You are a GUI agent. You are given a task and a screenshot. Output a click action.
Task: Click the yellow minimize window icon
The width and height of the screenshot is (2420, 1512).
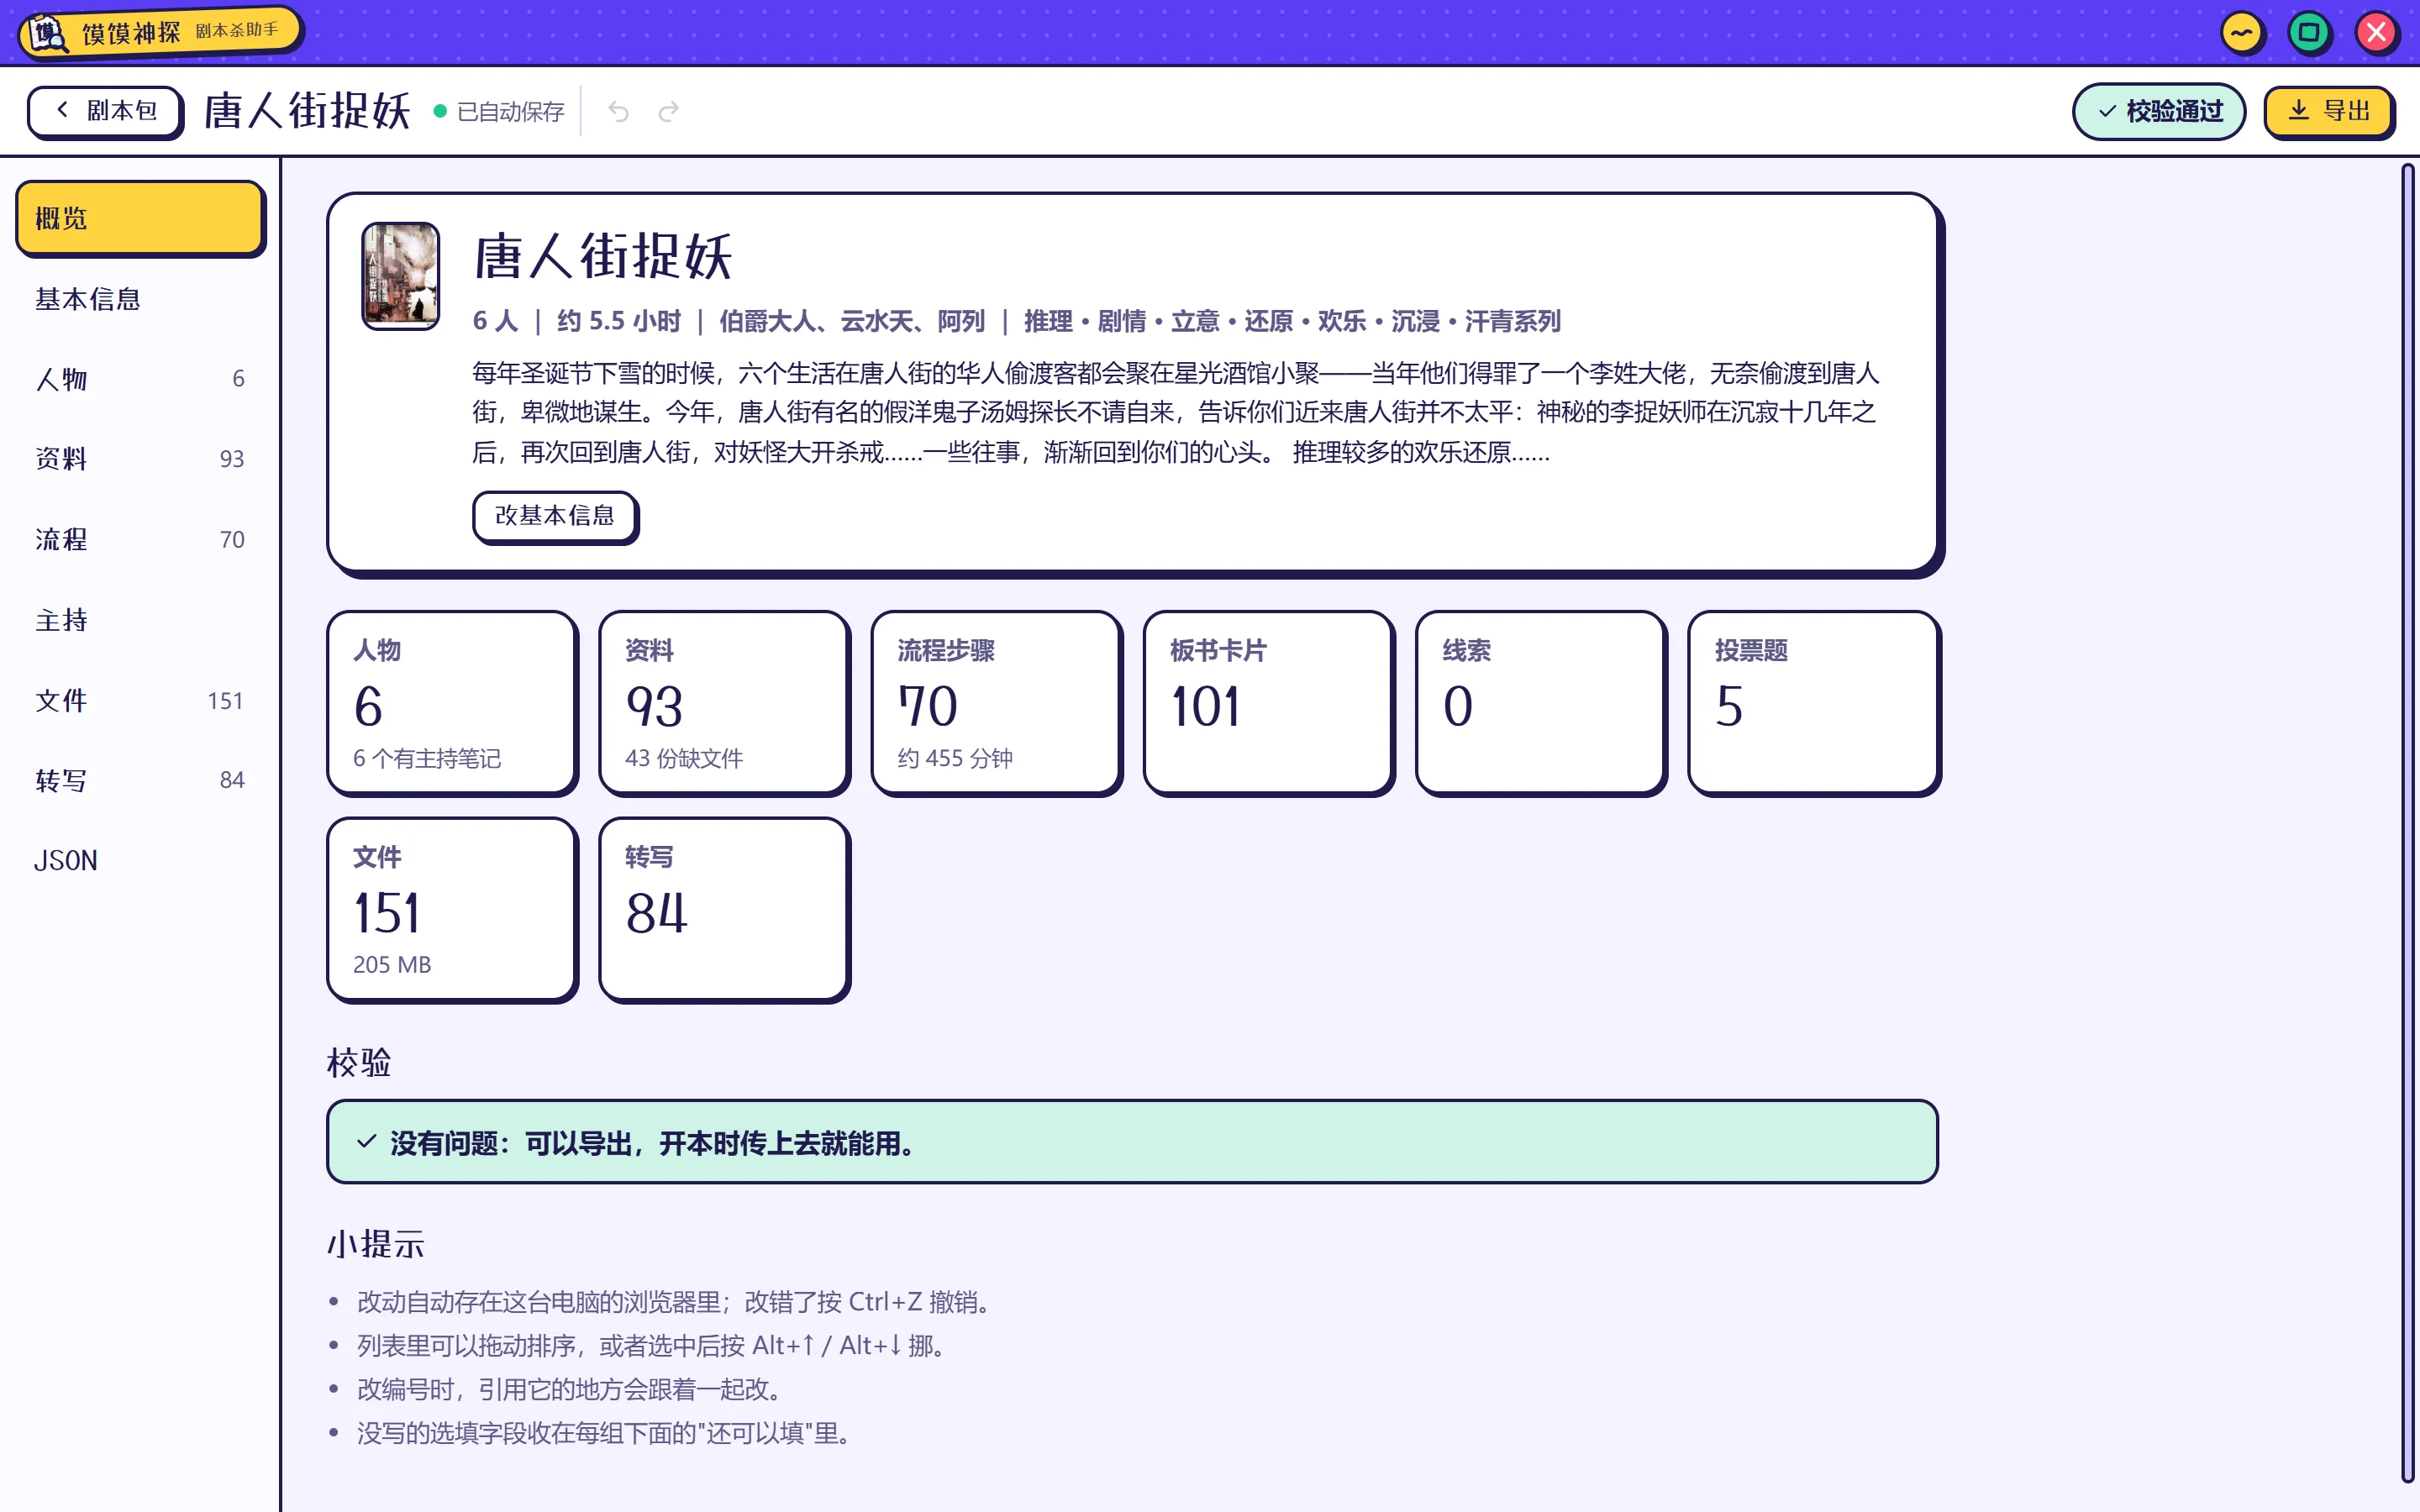coord(2242,33)
